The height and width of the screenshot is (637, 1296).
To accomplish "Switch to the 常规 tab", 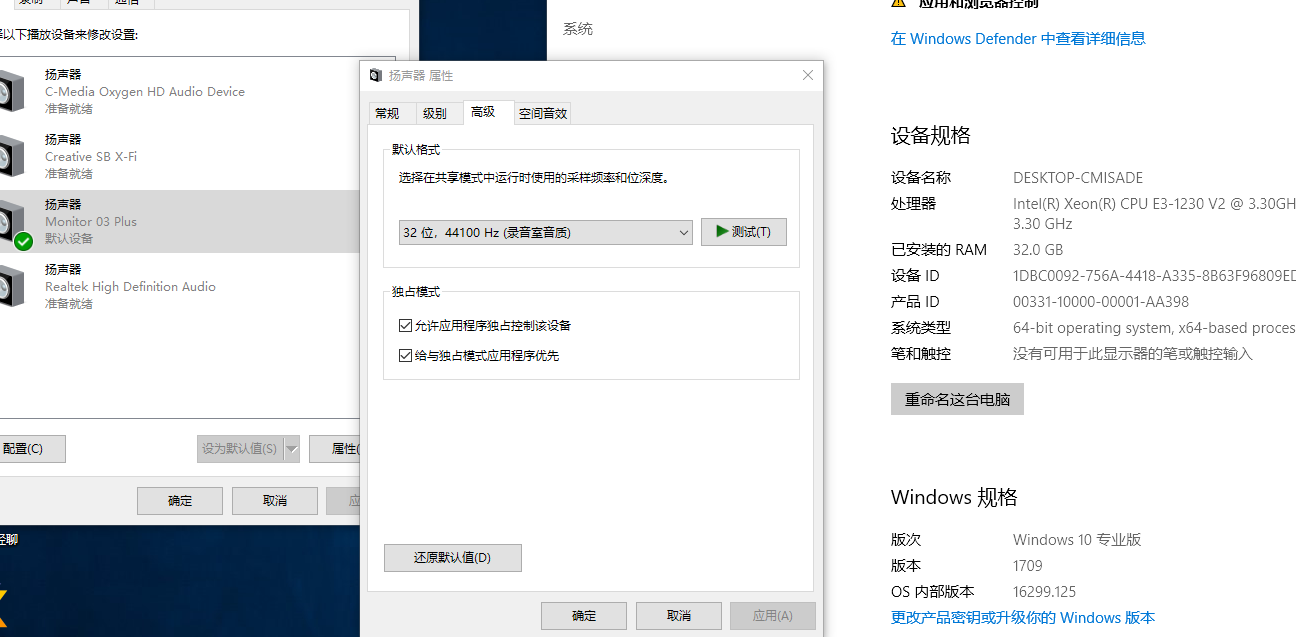I will point(387,114).
